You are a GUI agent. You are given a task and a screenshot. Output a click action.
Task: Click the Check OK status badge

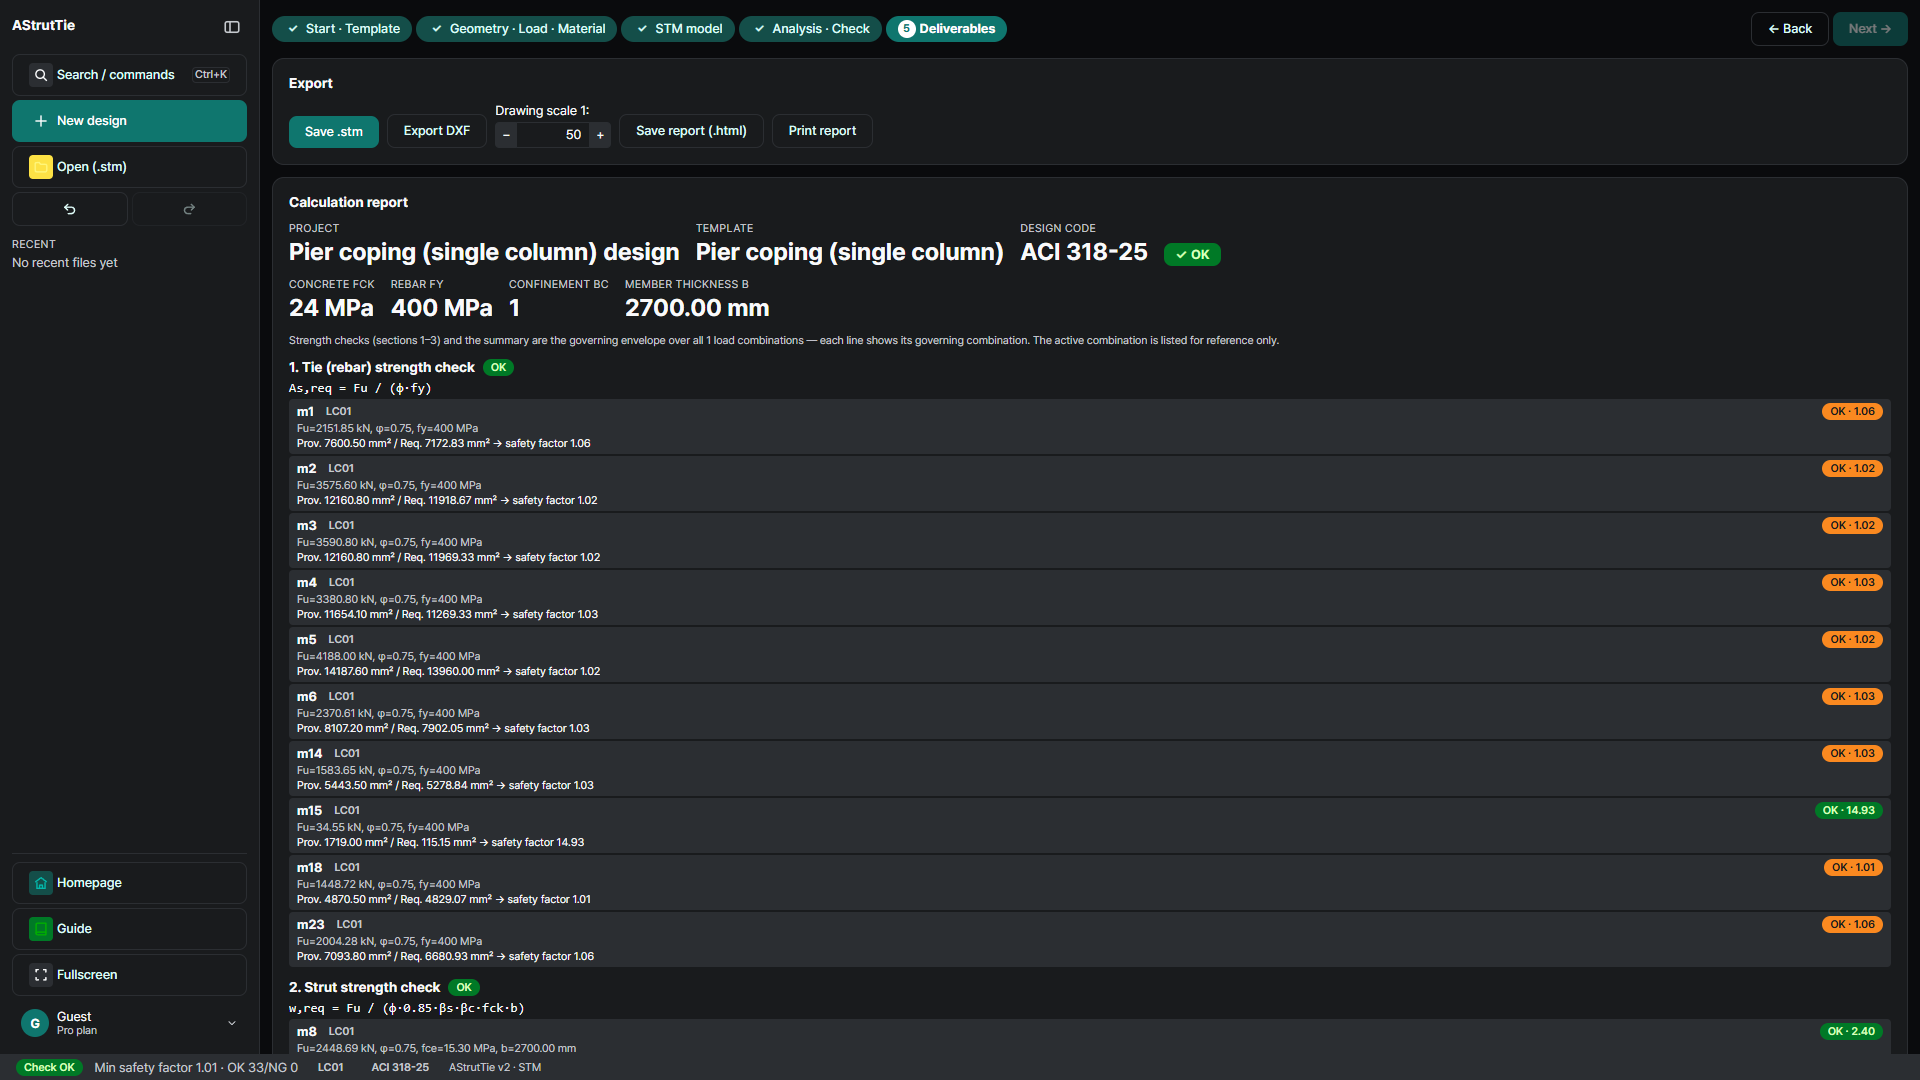(x=49, y=1067)
